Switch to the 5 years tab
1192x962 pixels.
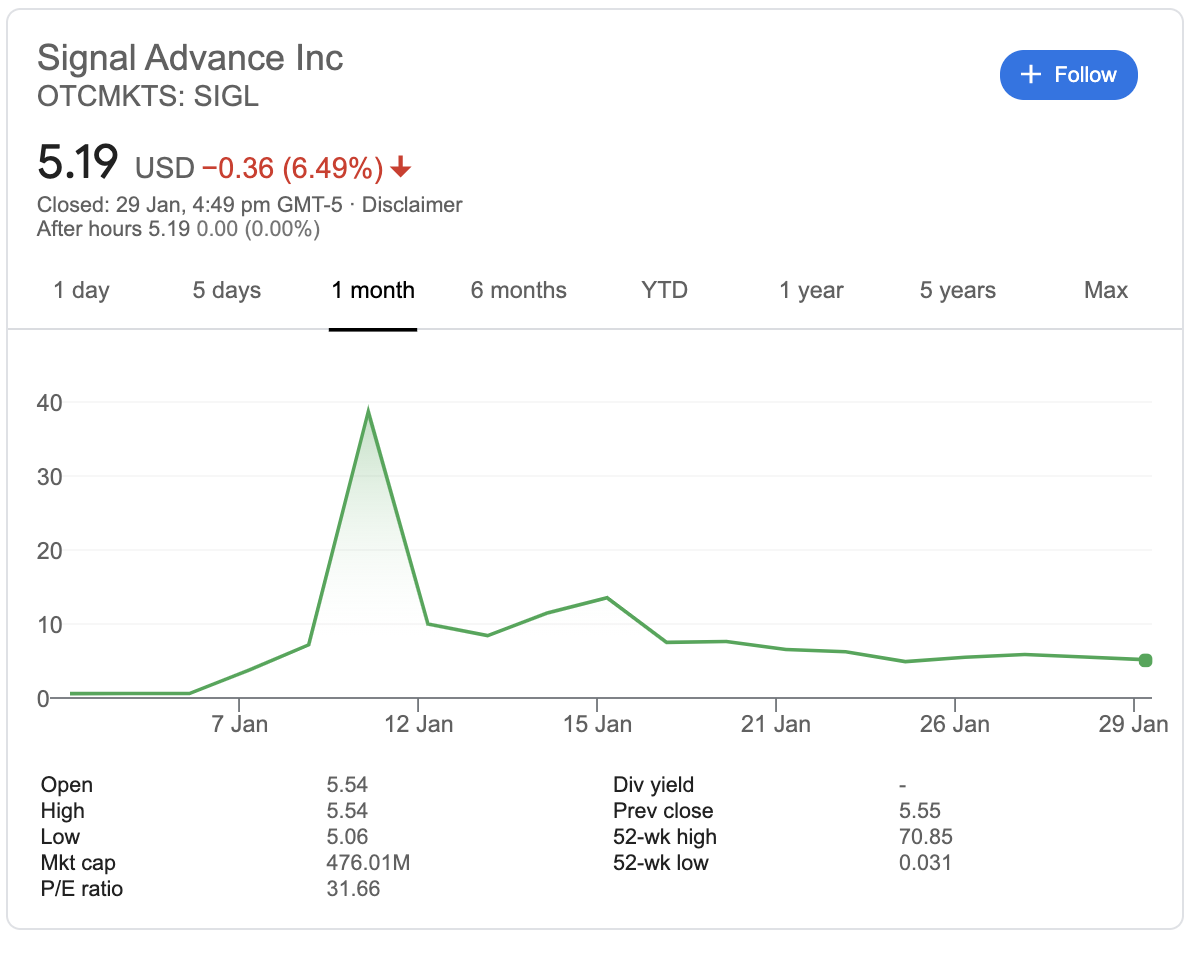957,290
